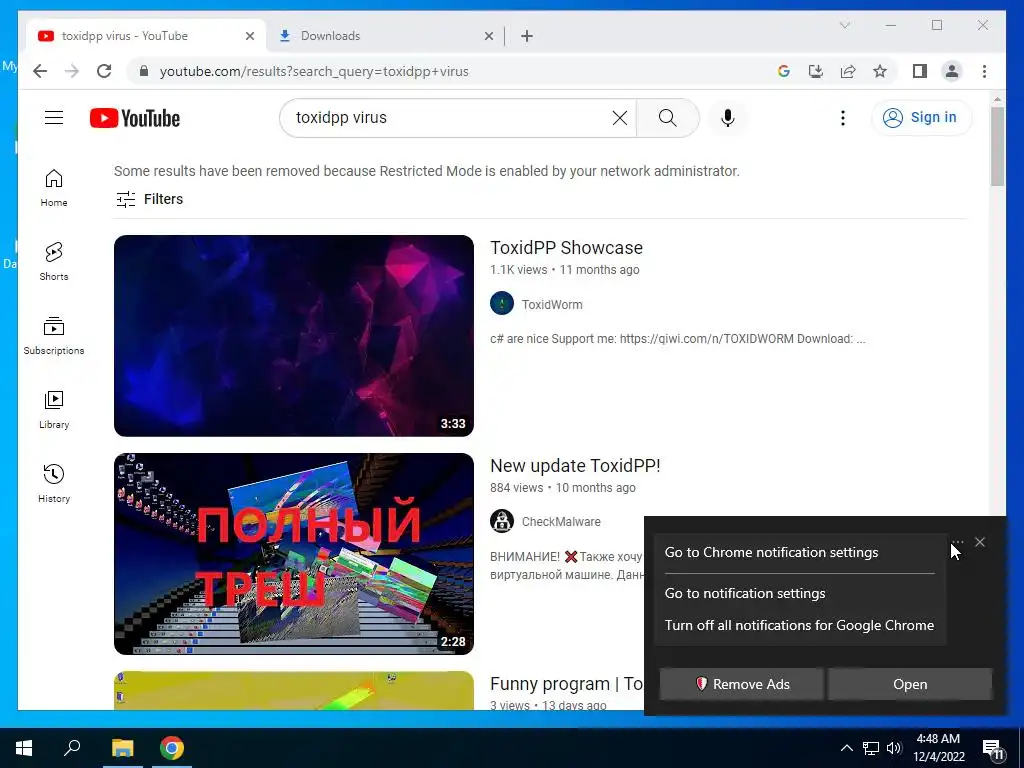
Task: Click the magnifier search button on YouTube
Action: point(667,118)
